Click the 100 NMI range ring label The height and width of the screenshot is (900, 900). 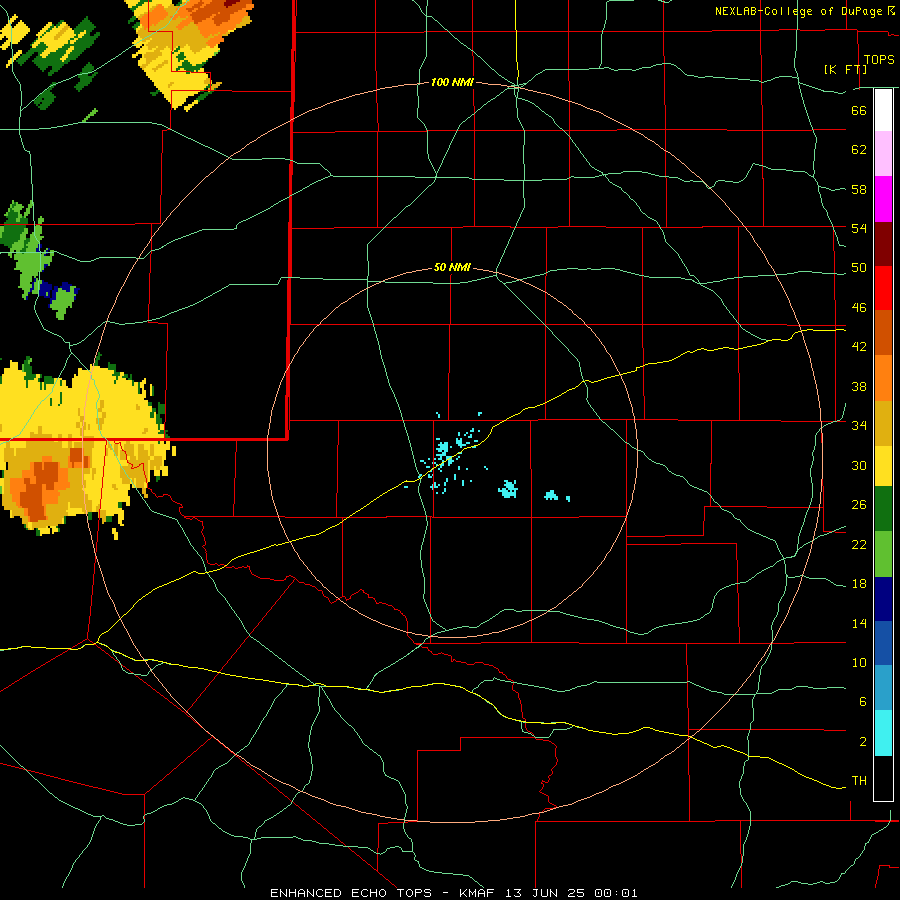(452, 83)
